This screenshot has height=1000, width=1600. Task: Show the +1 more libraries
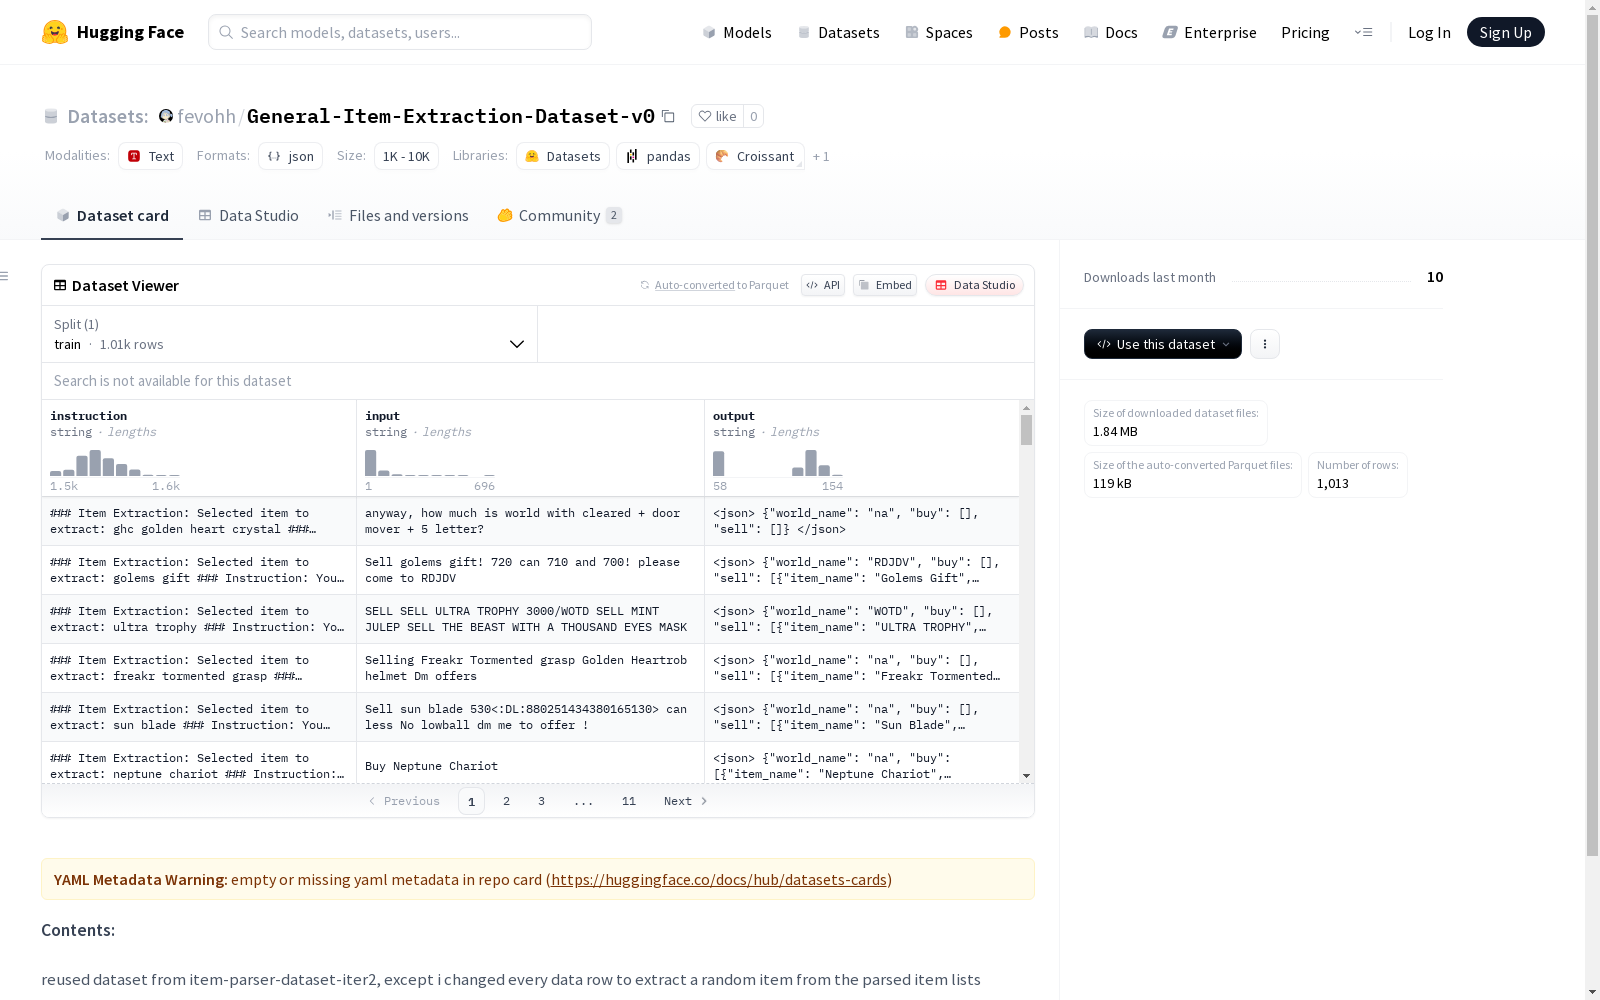[821, 156]
